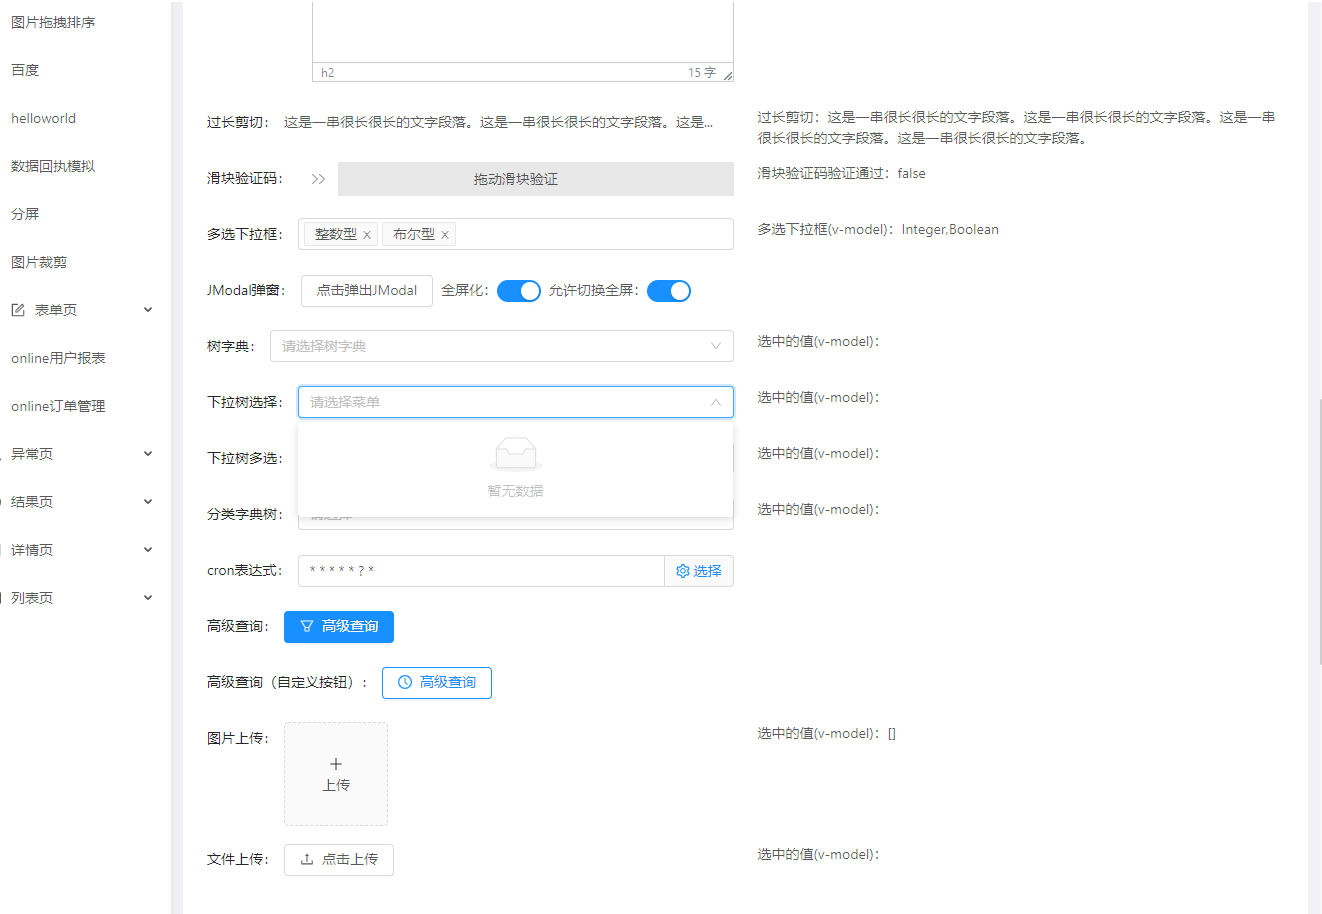
Task: Click the Integer,Boolean v-model value text
Action: point(950,230)
